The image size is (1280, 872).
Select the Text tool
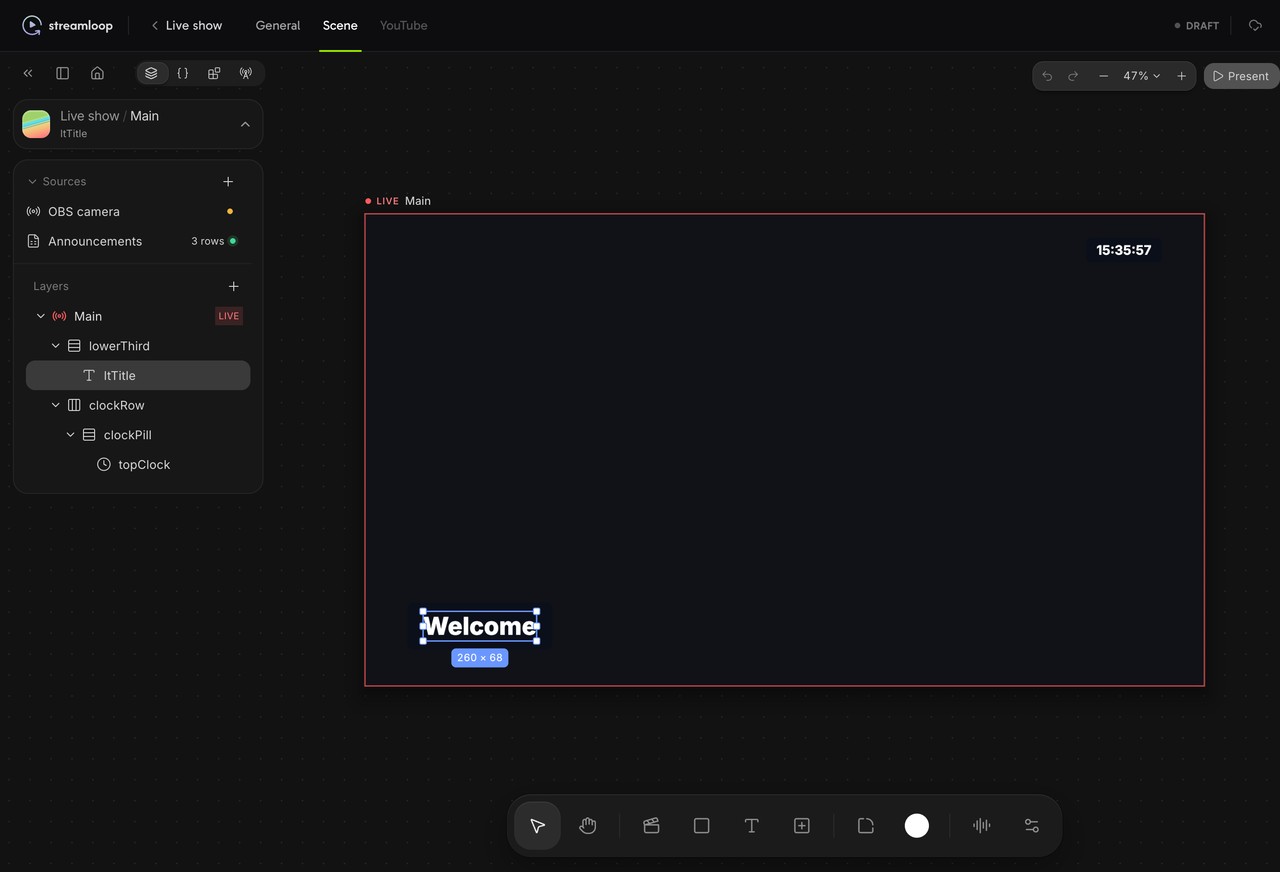click(752, 825)
